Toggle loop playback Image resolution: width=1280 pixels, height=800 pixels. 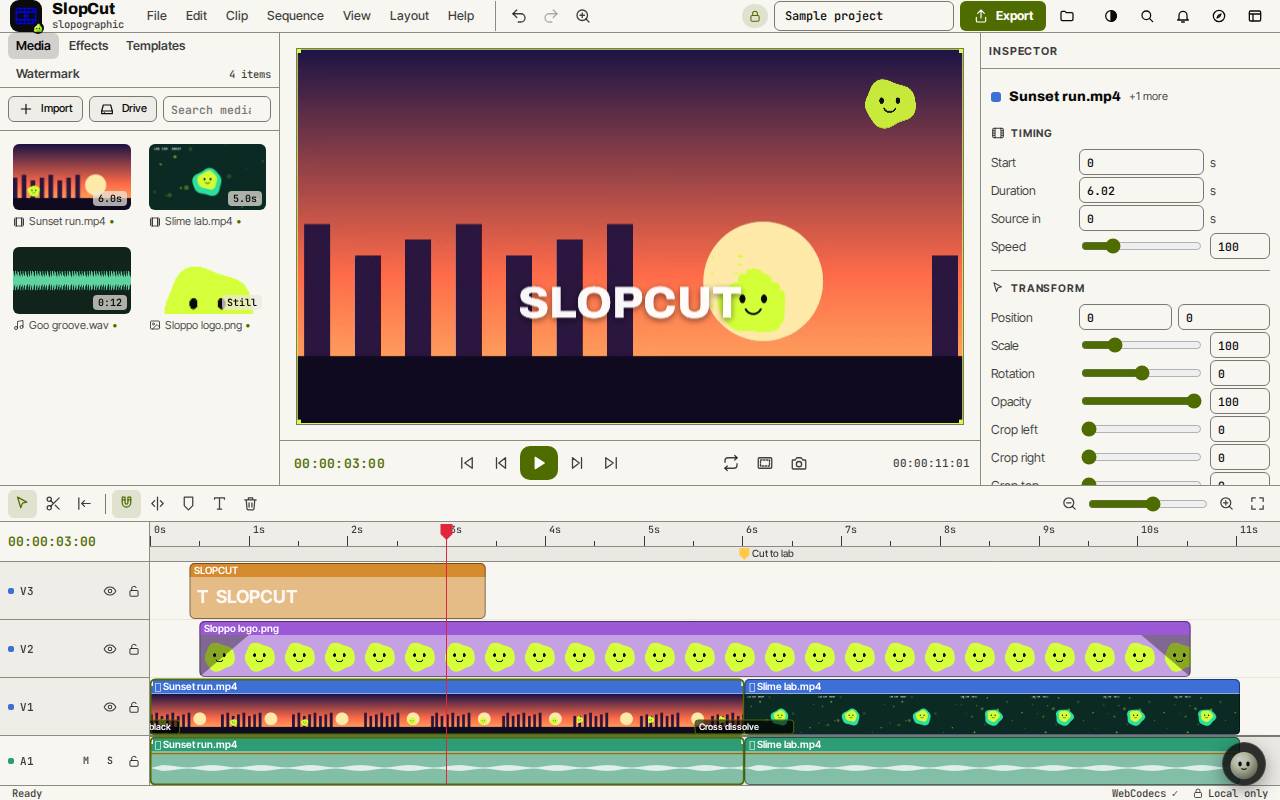point(731,463)
